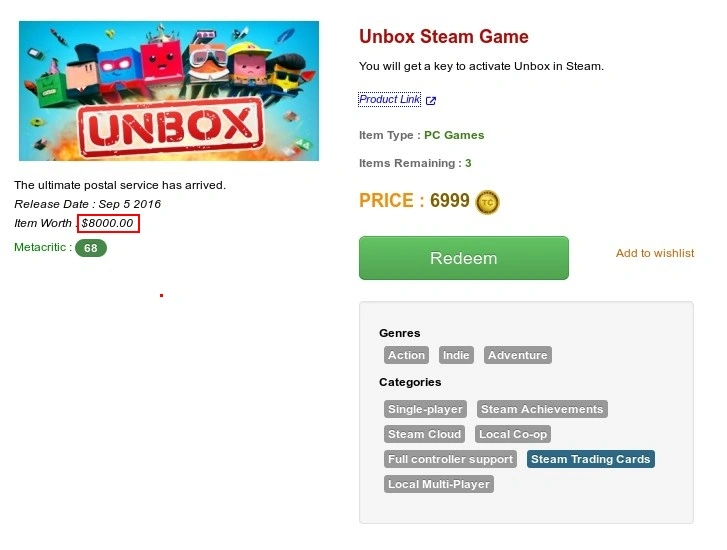Choose the Single-player category tag
The height and width of the screenshot is (550, 727).
[x=425, y=409]
